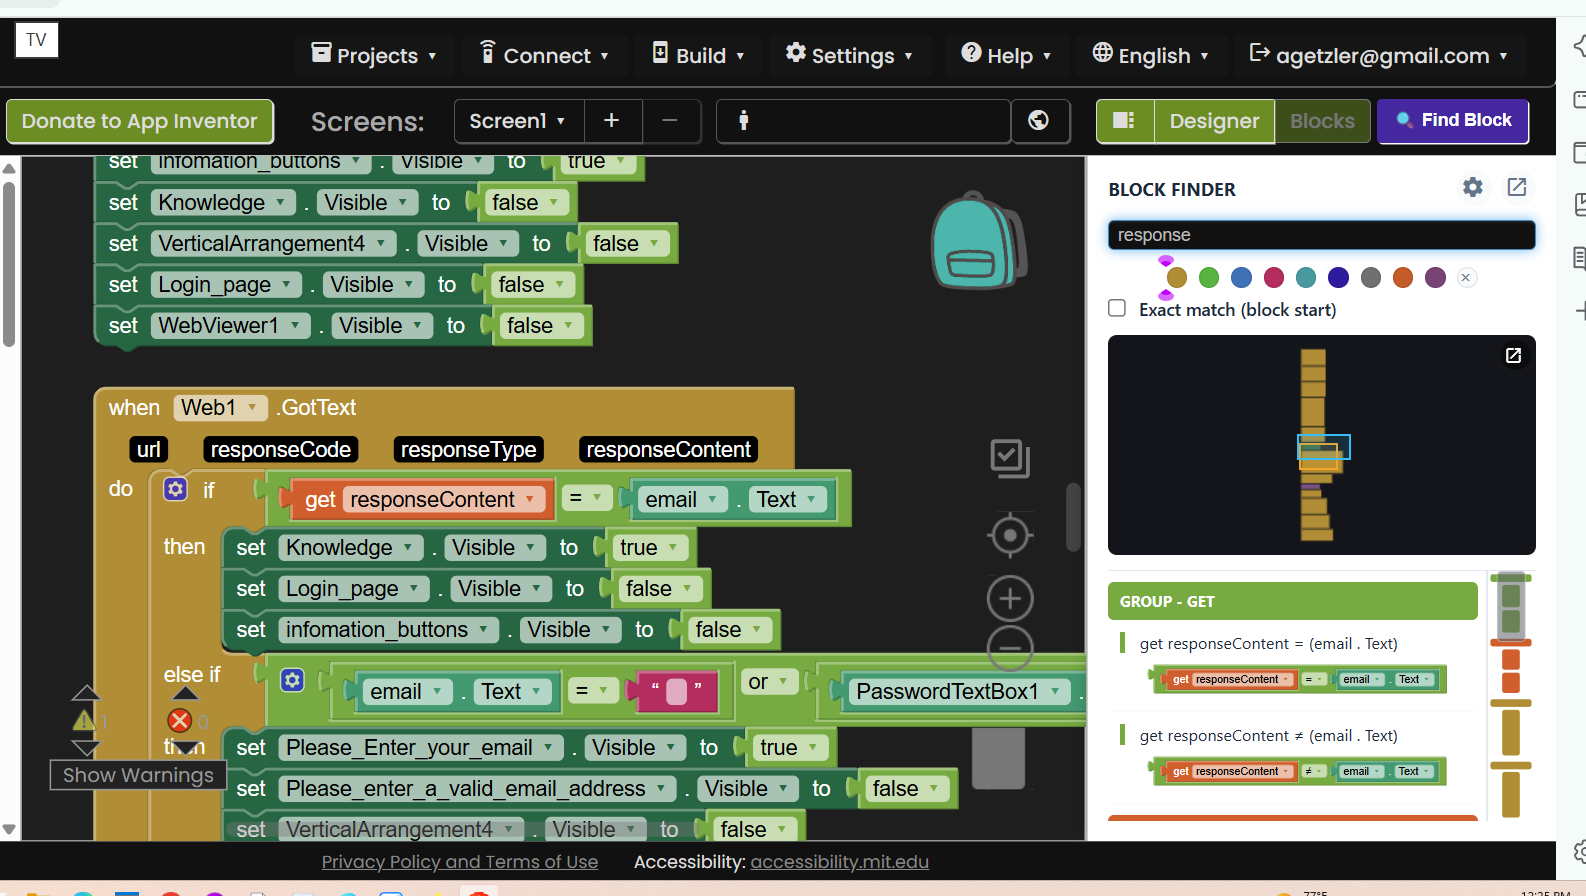The height and width of the screenshot is (896, 1586).
Task: Open Privacy Policy and Terms of Use link
Action: click(460, 862)
